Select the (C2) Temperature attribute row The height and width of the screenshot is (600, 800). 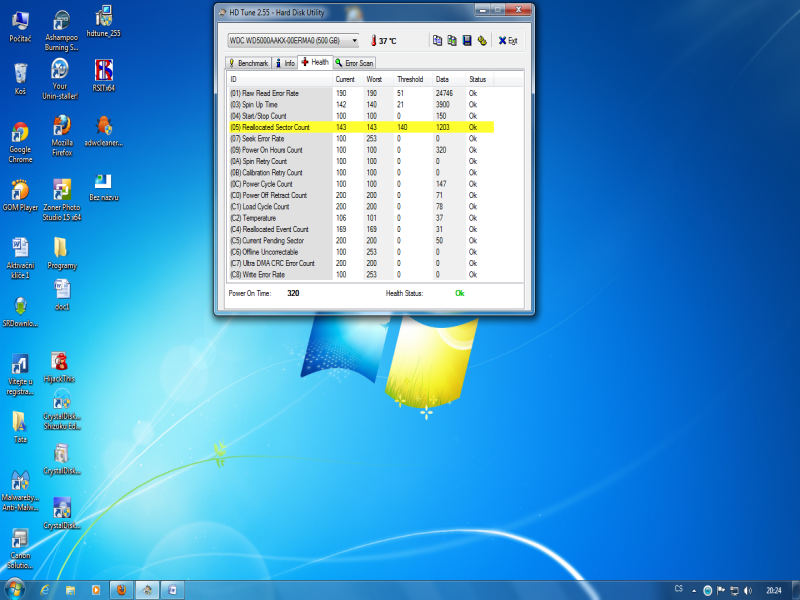click(361, 218)
